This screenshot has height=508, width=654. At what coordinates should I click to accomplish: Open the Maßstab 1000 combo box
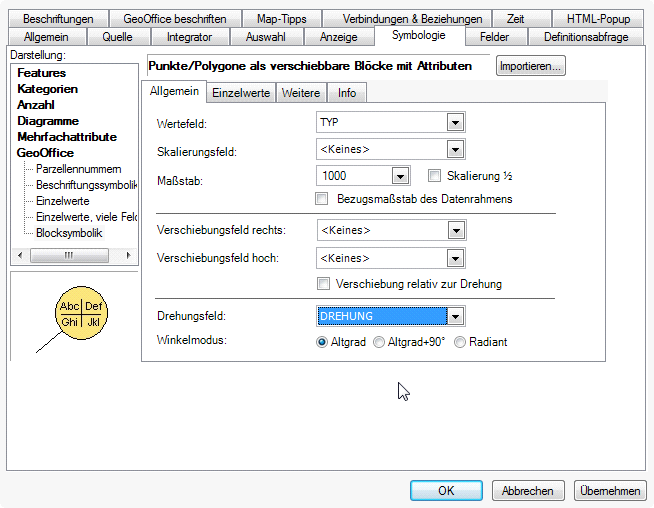point(400,176)
